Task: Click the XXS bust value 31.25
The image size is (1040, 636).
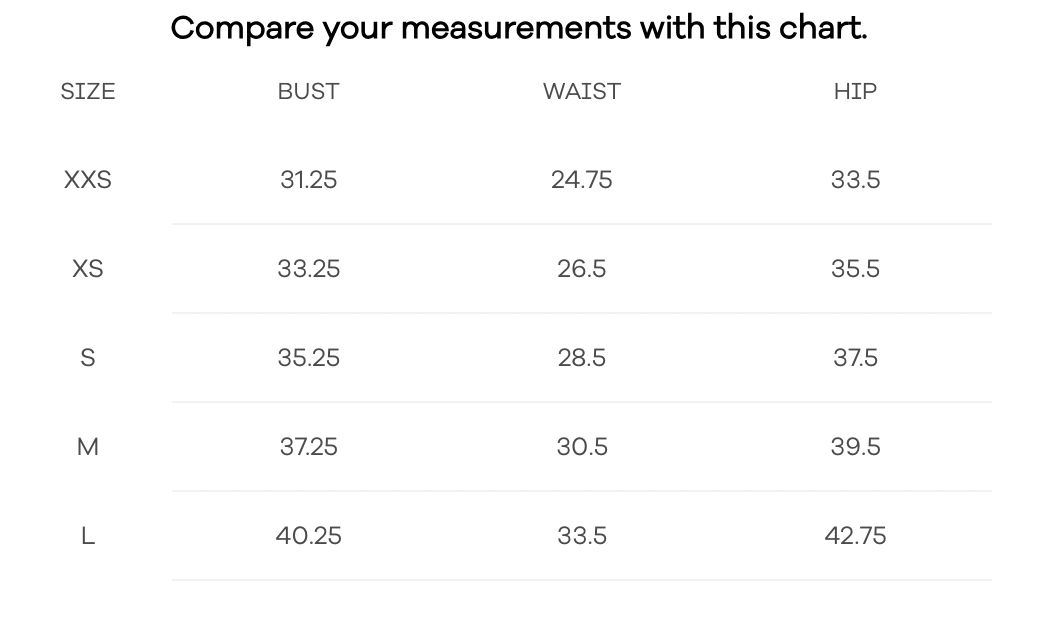Action: click(x=308, y=180)
